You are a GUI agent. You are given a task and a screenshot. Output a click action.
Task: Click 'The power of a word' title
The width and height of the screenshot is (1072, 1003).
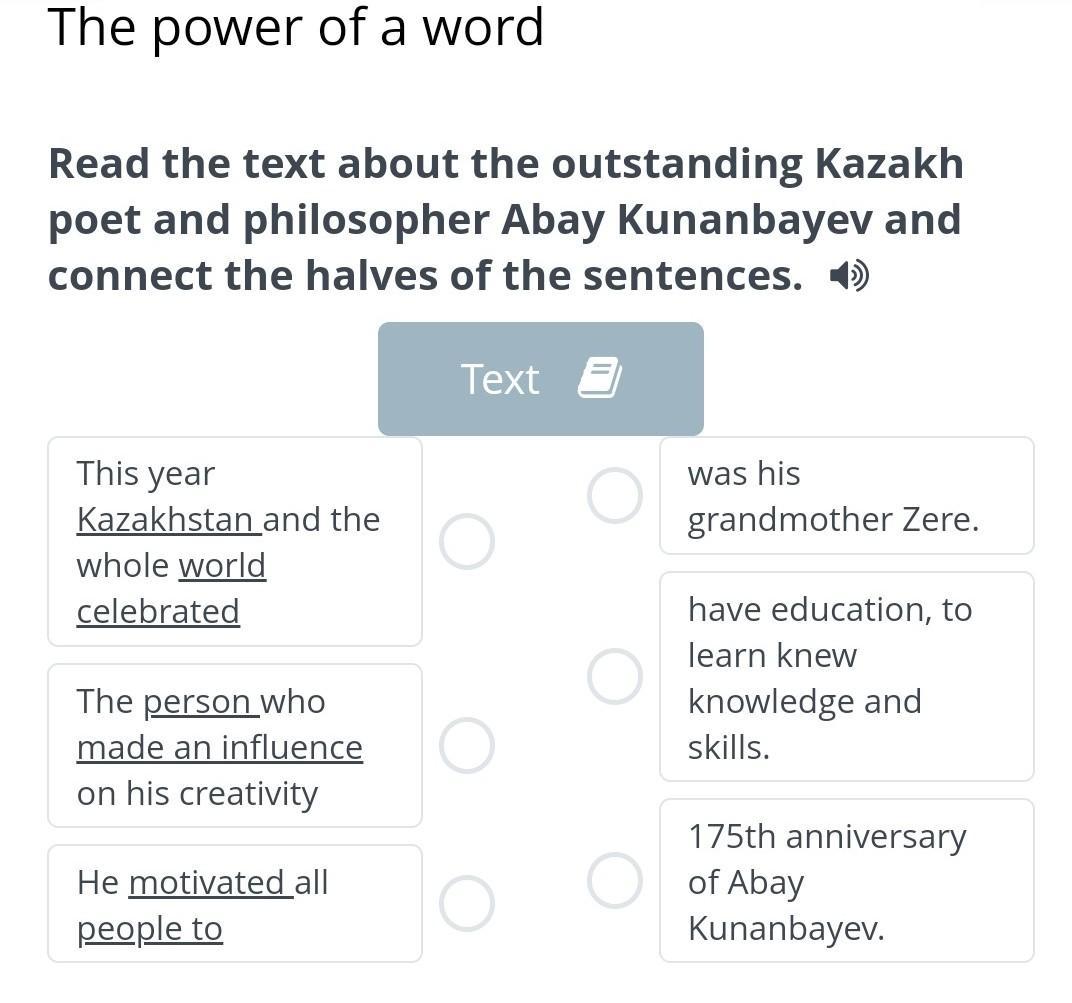pyautogui.click(x=296, y=28)
